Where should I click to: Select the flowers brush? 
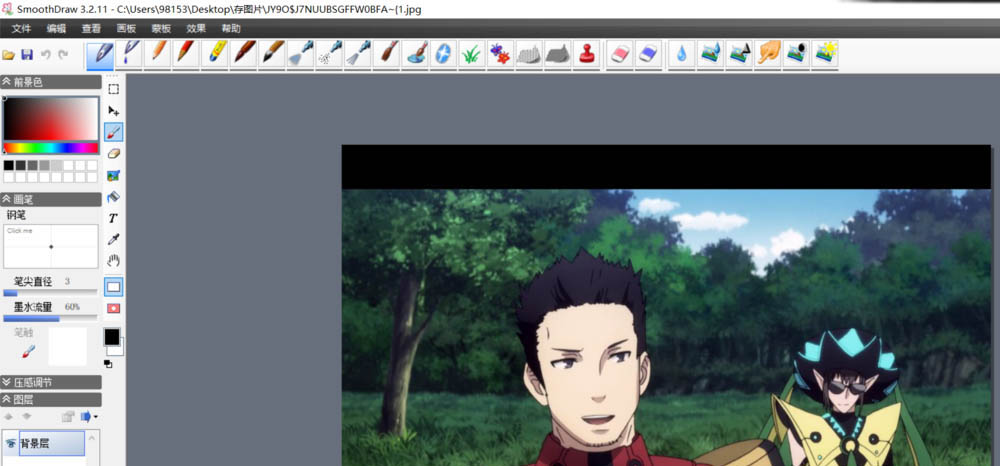[x=500, y=54]
